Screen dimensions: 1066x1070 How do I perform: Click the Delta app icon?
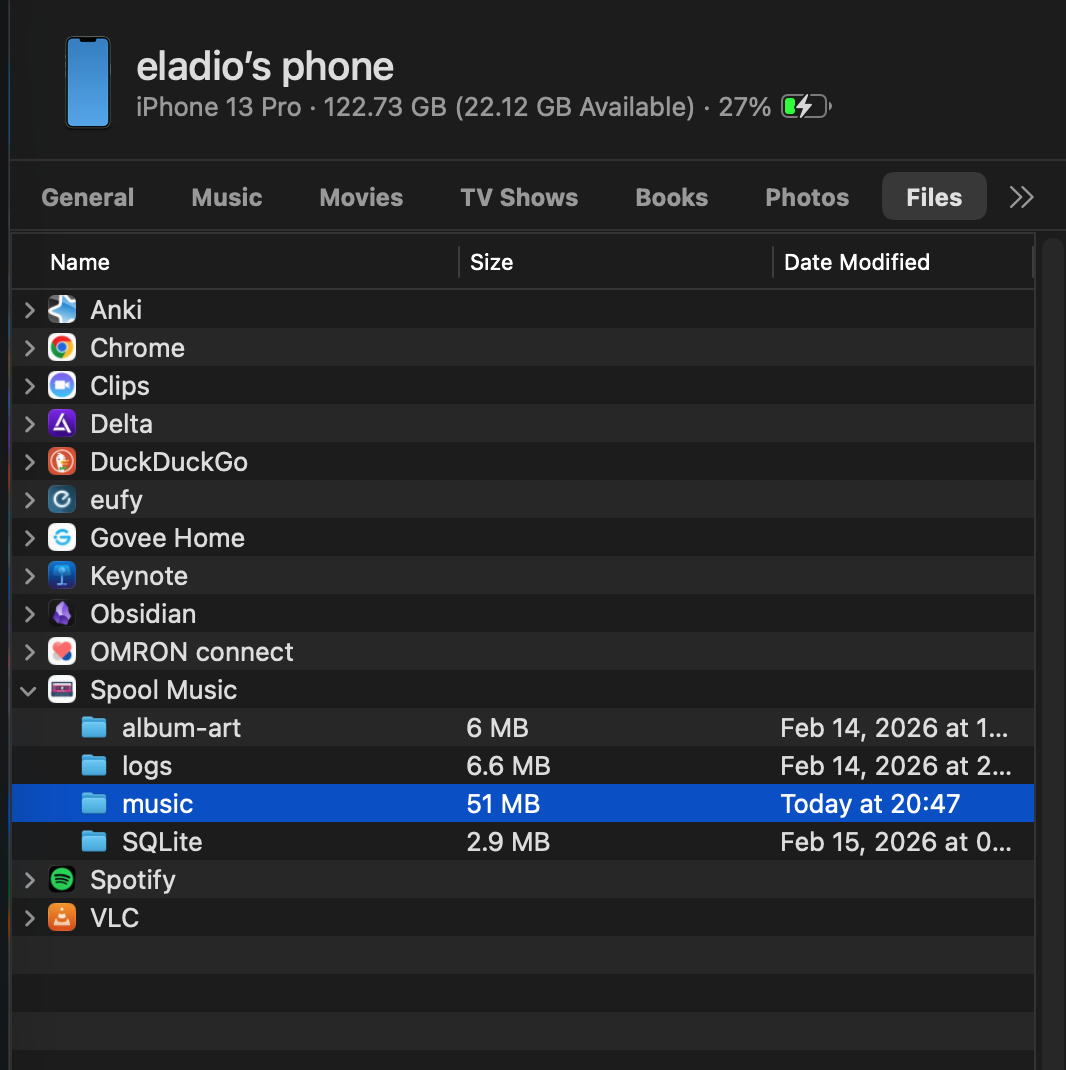click(x=62, y=424)
